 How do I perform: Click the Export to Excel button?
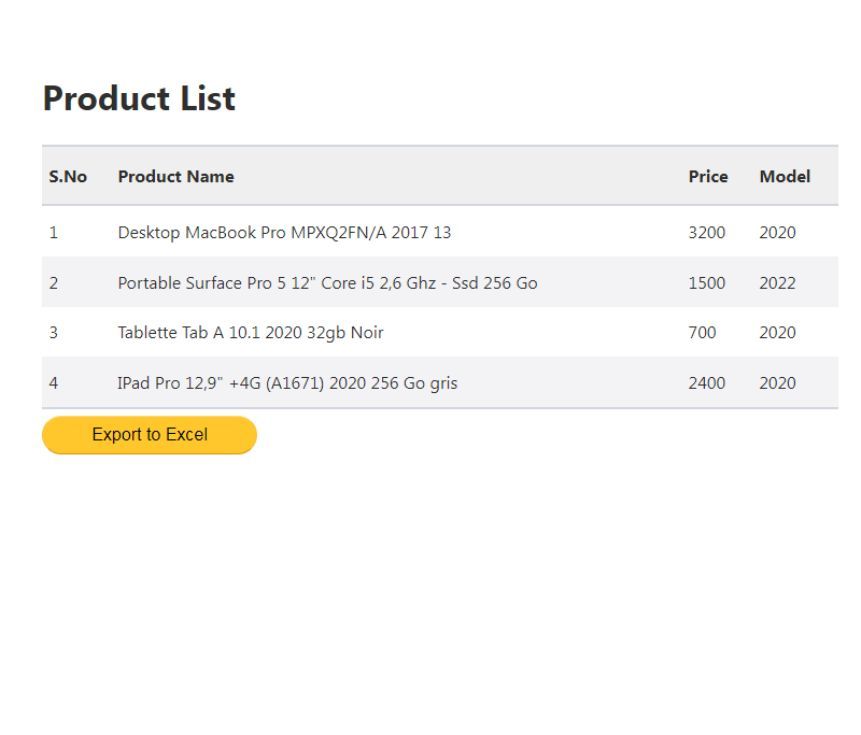pos(149,435)
